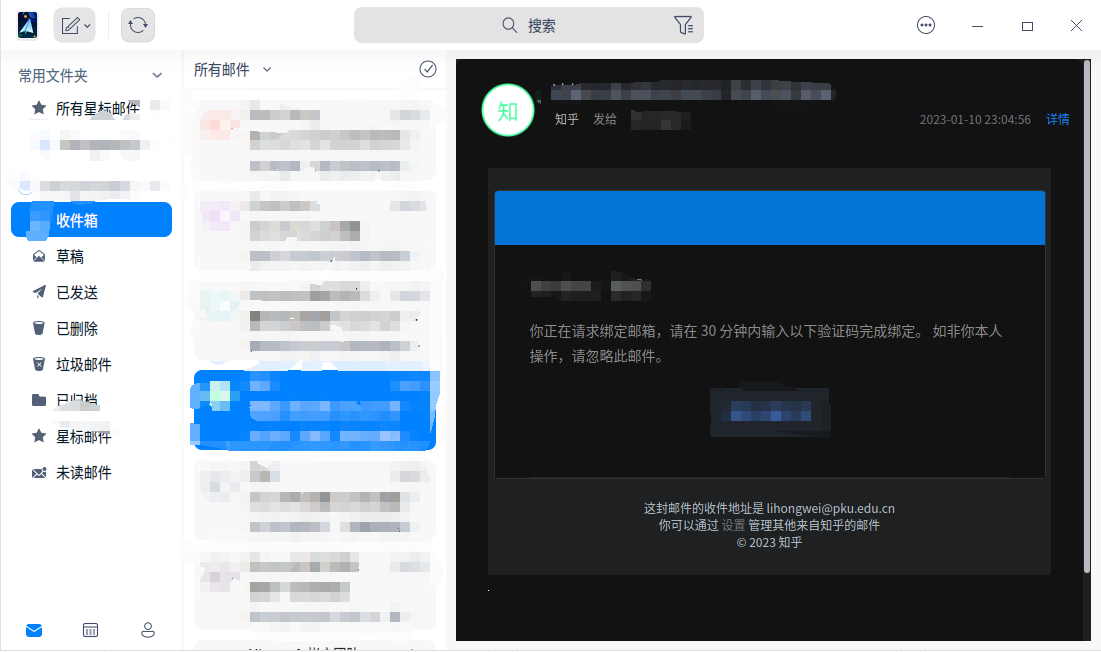Switch to the calendar view icon
Image resolution: width=1101 pixels, height=652 pixels.
[90, 630]
